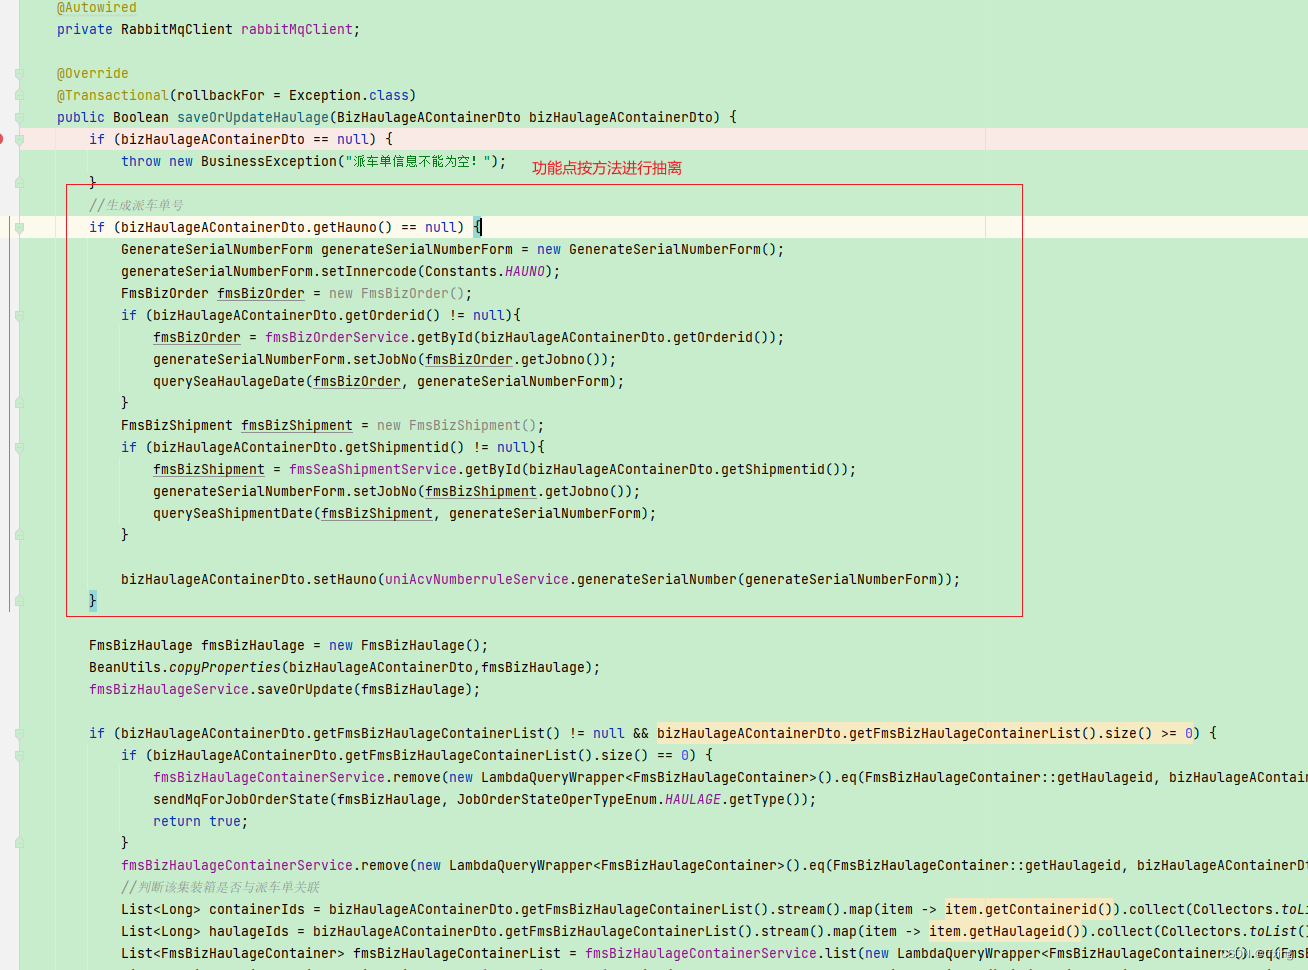
Task: Toggle the breakpoint on the null-check line
Action: tap(3, 139)
